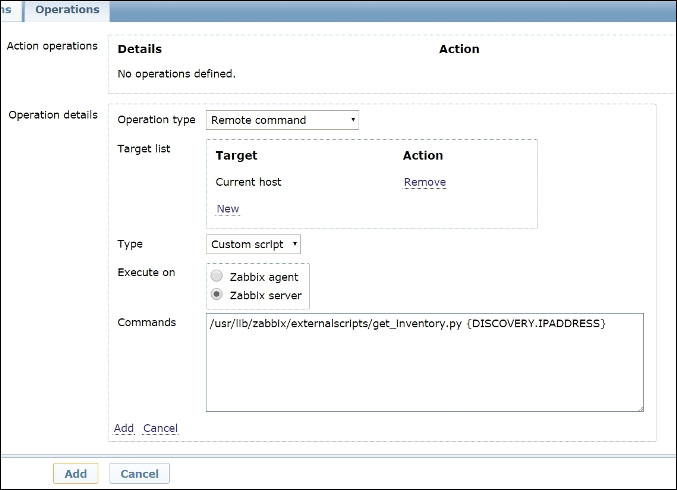
Task: Click the Details column header in Action operations
Action: (x=139, y=49)
